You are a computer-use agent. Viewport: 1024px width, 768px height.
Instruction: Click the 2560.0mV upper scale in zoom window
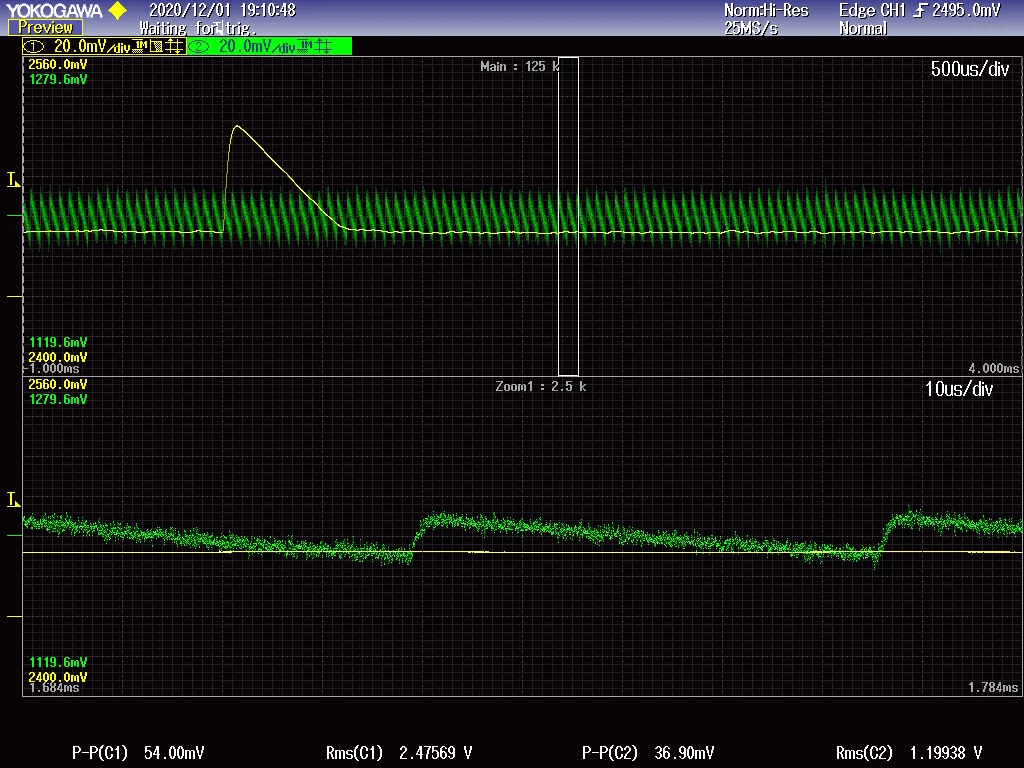click(57, 385)
